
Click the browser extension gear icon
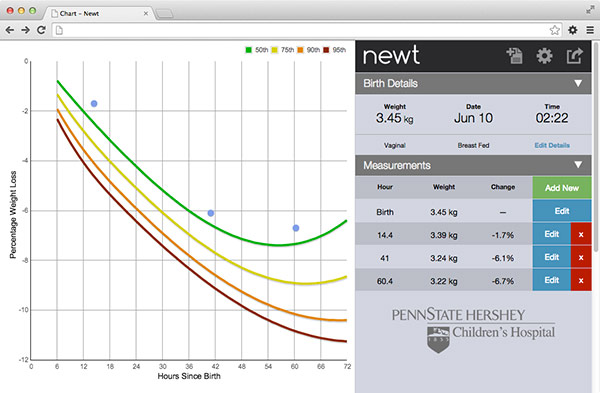coord(572,30)
